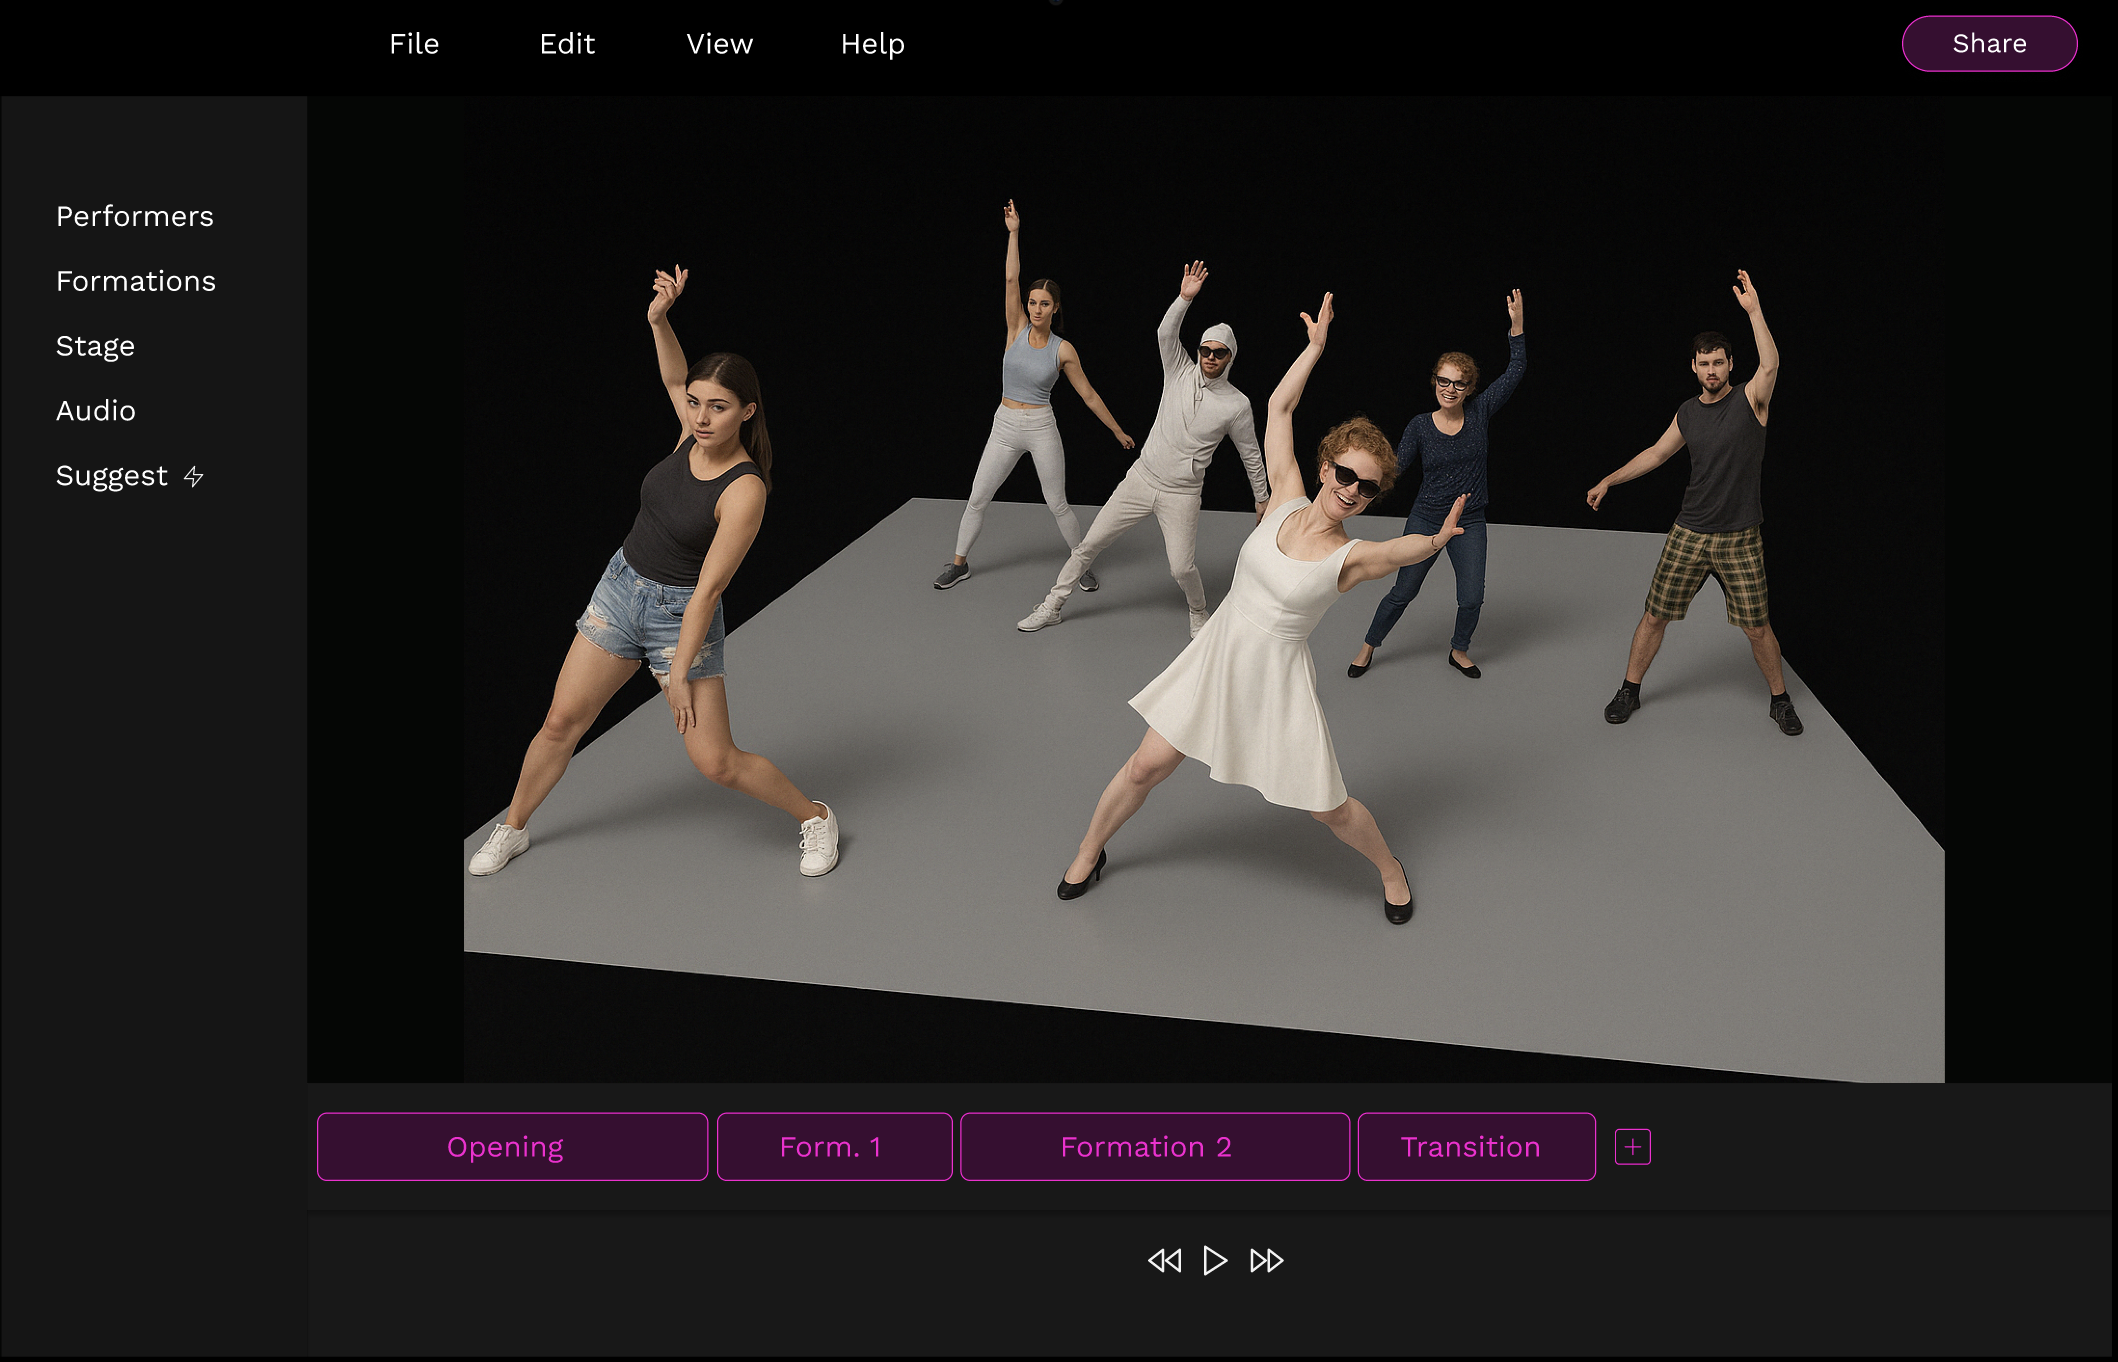The height and width of the screenshot is (1362, 2118).
Task: Select the Opening timeline segment
Action: [x=512, y=1147]
